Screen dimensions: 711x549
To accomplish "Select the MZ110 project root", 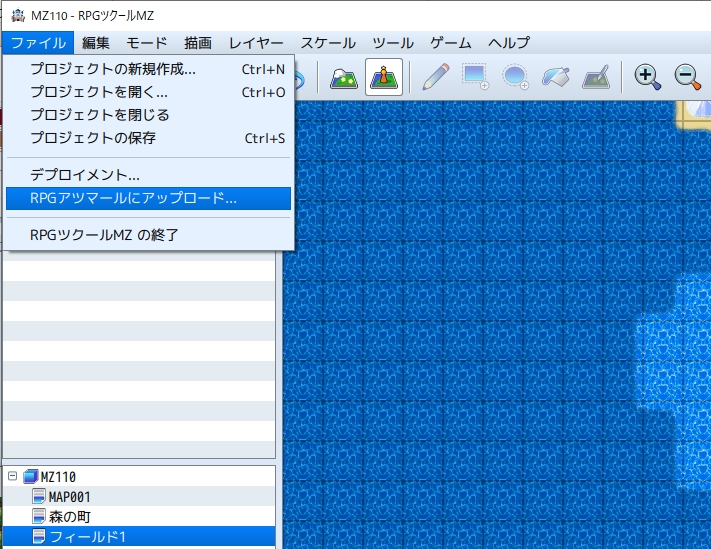I will (x=58, y=477).
